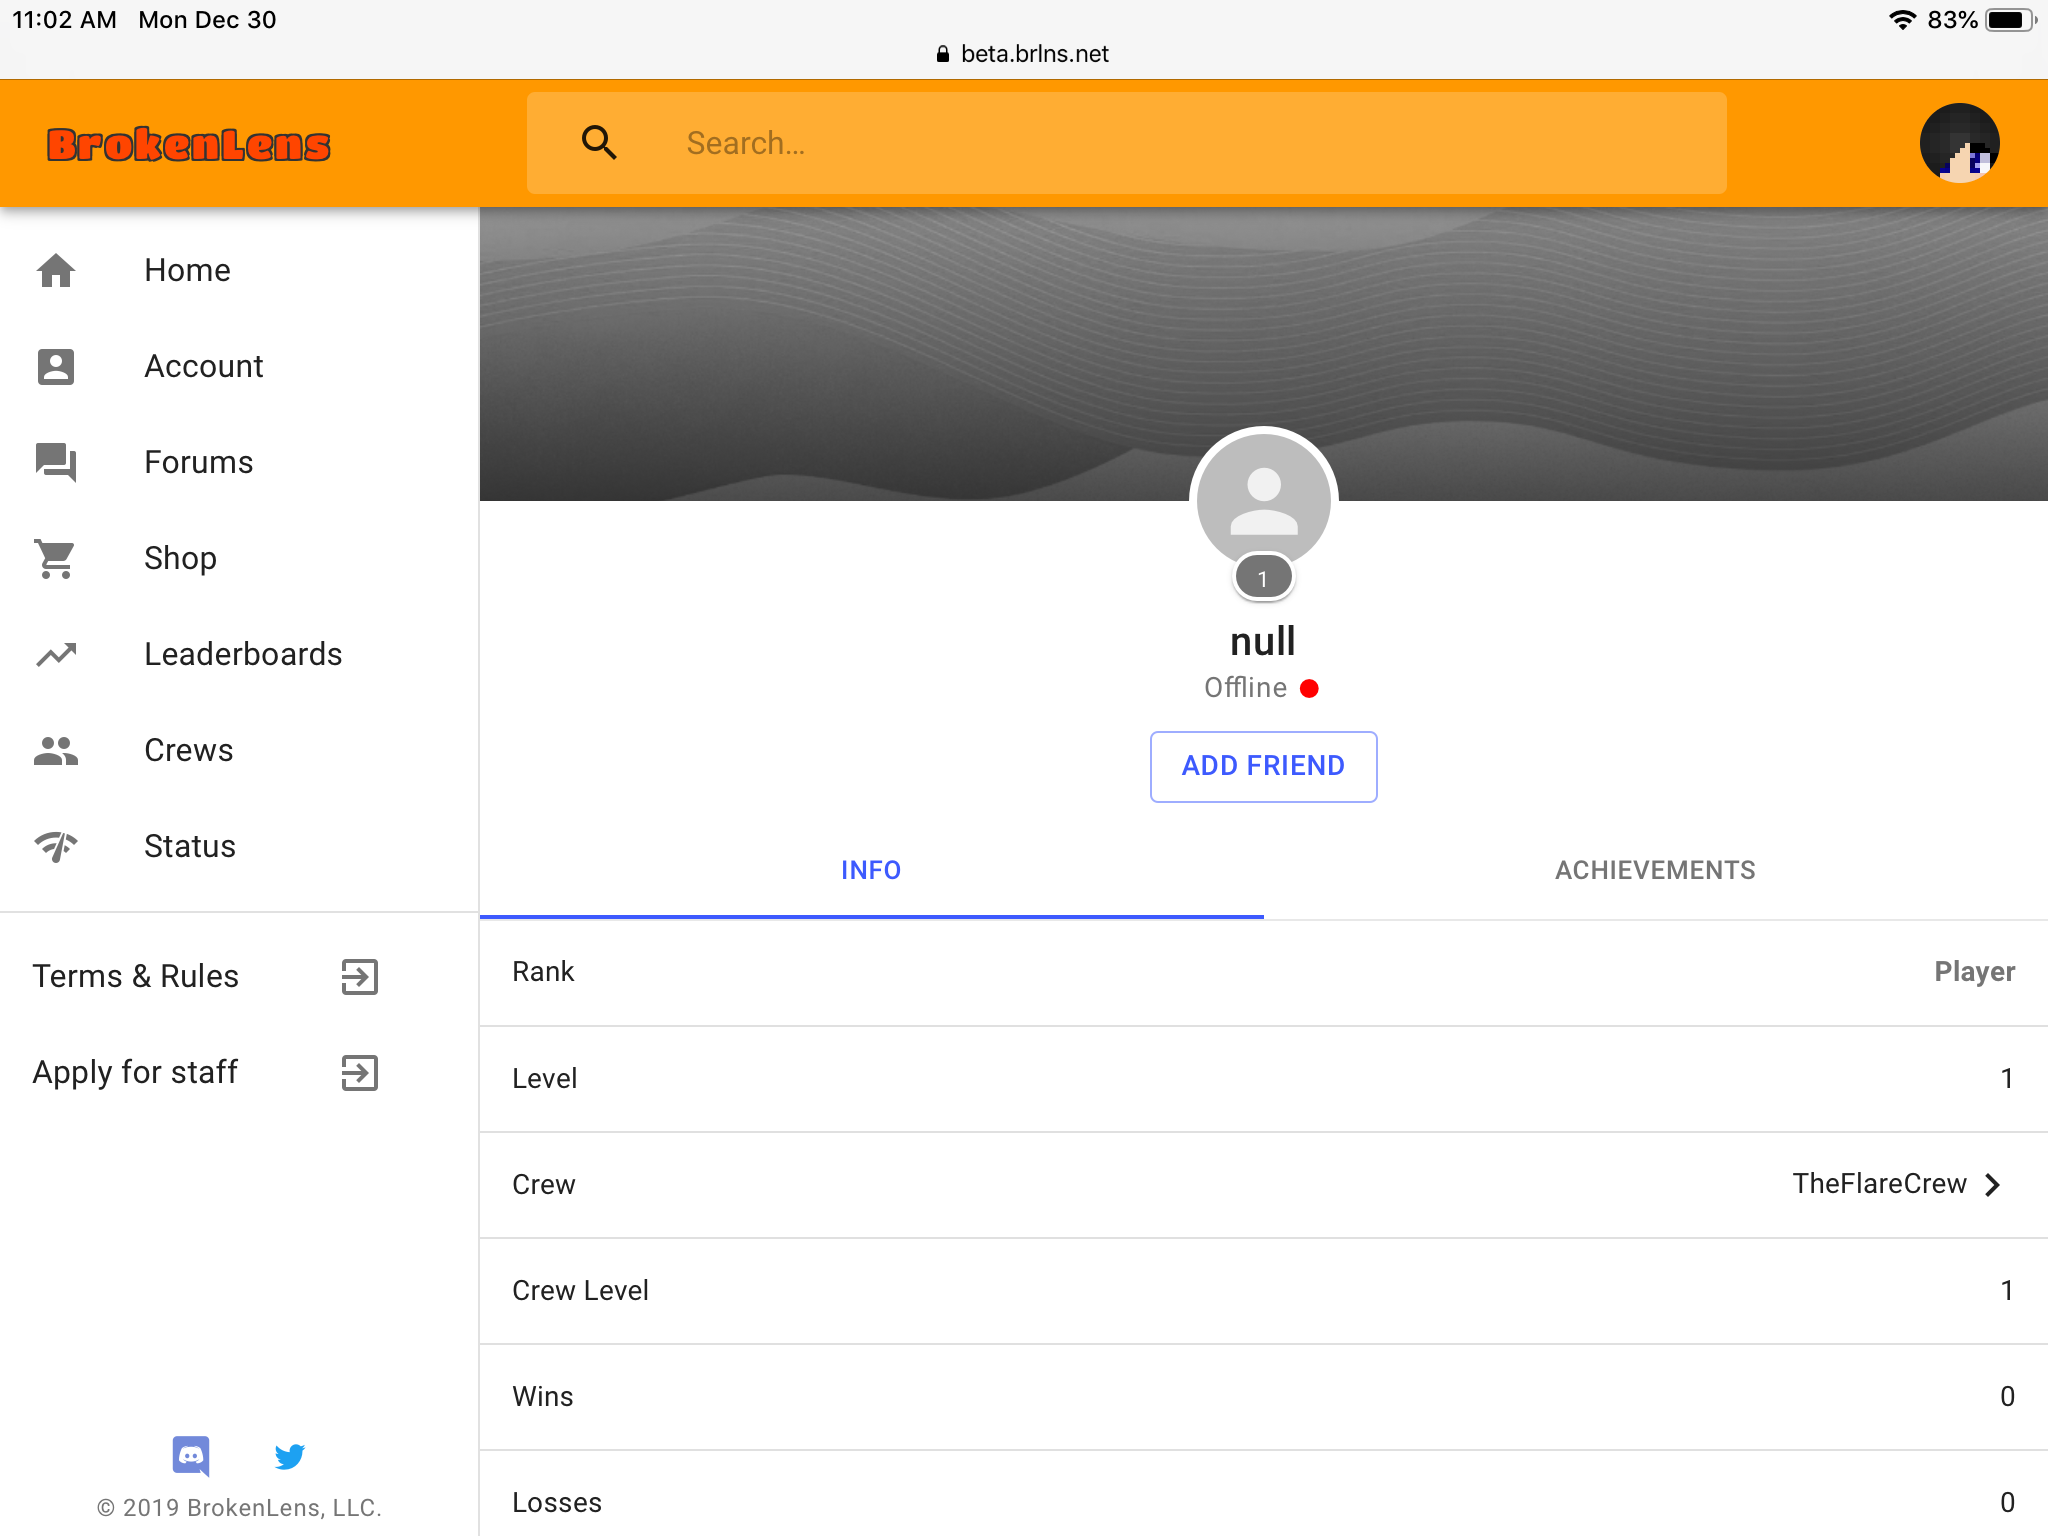
Task: Click the Losses row label
Action: [557, 1502]
